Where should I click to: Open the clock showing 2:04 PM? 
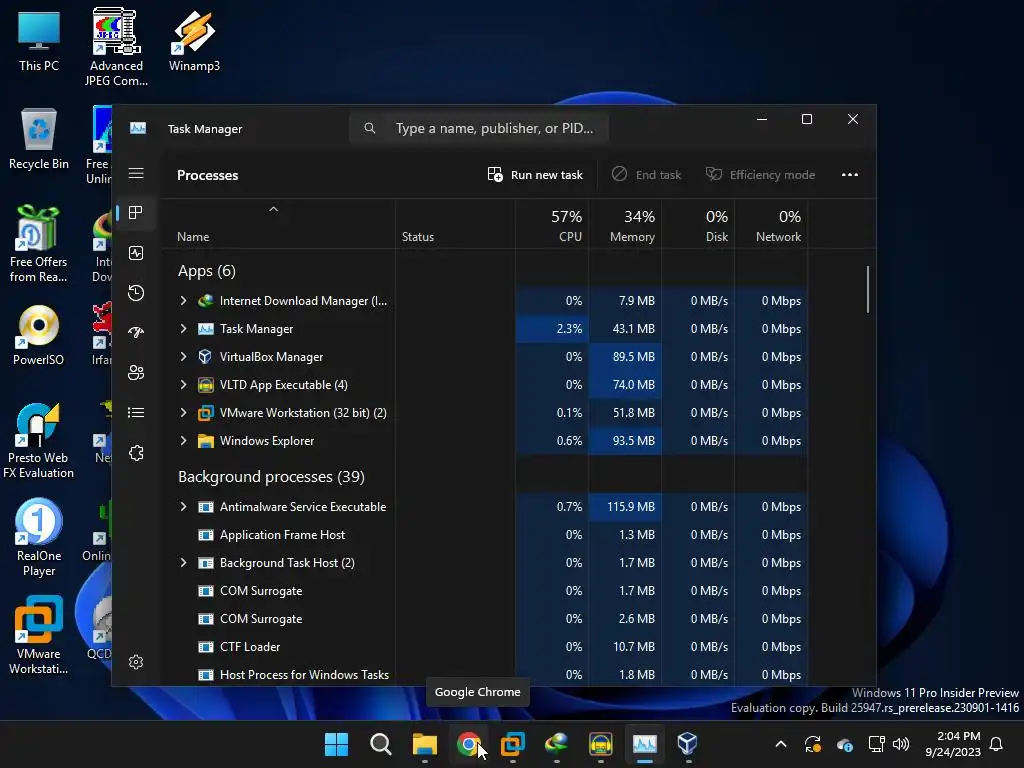coord(953,744)
